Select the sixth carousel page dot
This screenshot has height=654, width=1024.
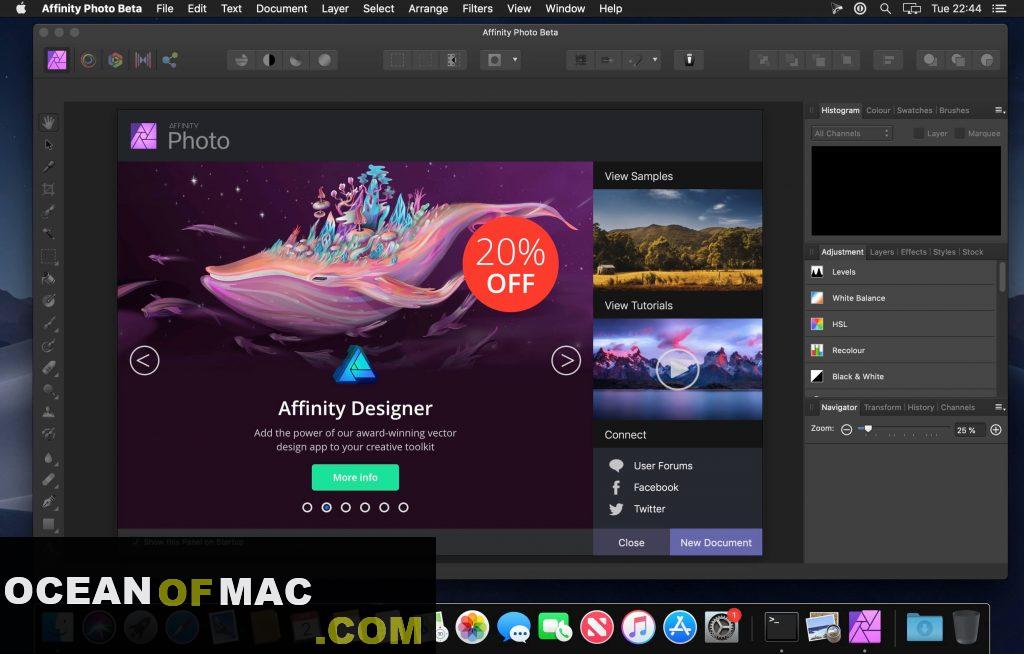[x=404, y=508]
